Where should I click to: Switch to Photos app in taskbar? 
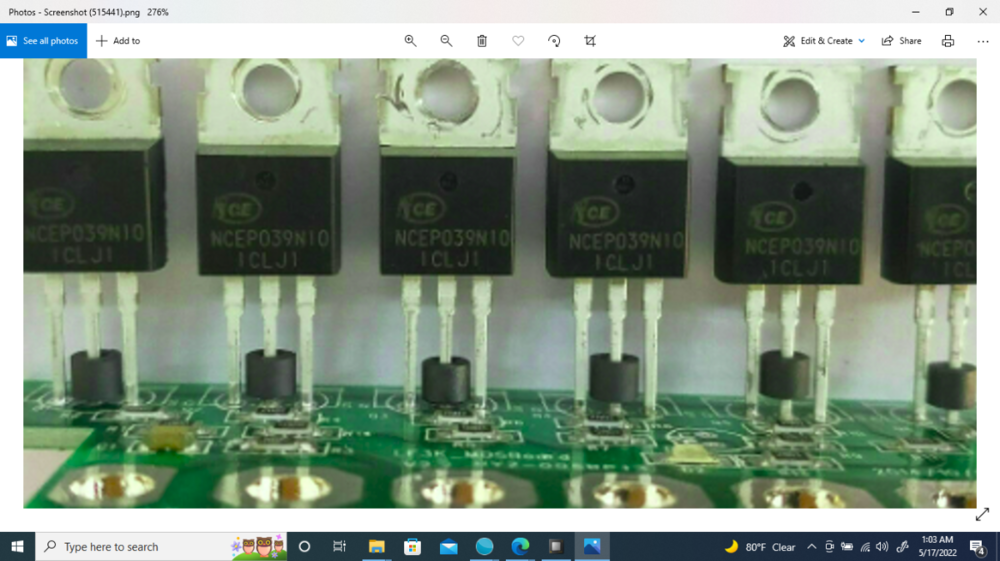[x=592, y=546]
